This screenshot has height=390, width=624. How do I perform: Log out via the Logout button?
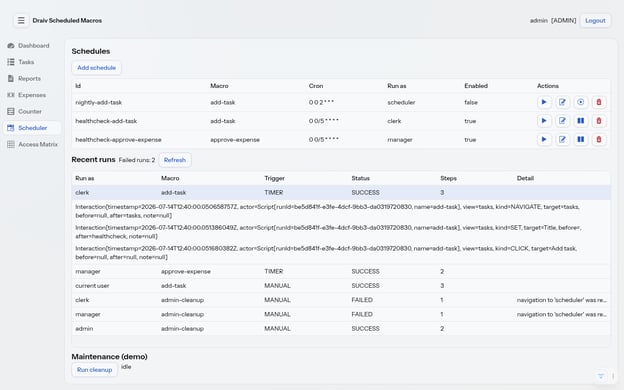tap(595, 20)
